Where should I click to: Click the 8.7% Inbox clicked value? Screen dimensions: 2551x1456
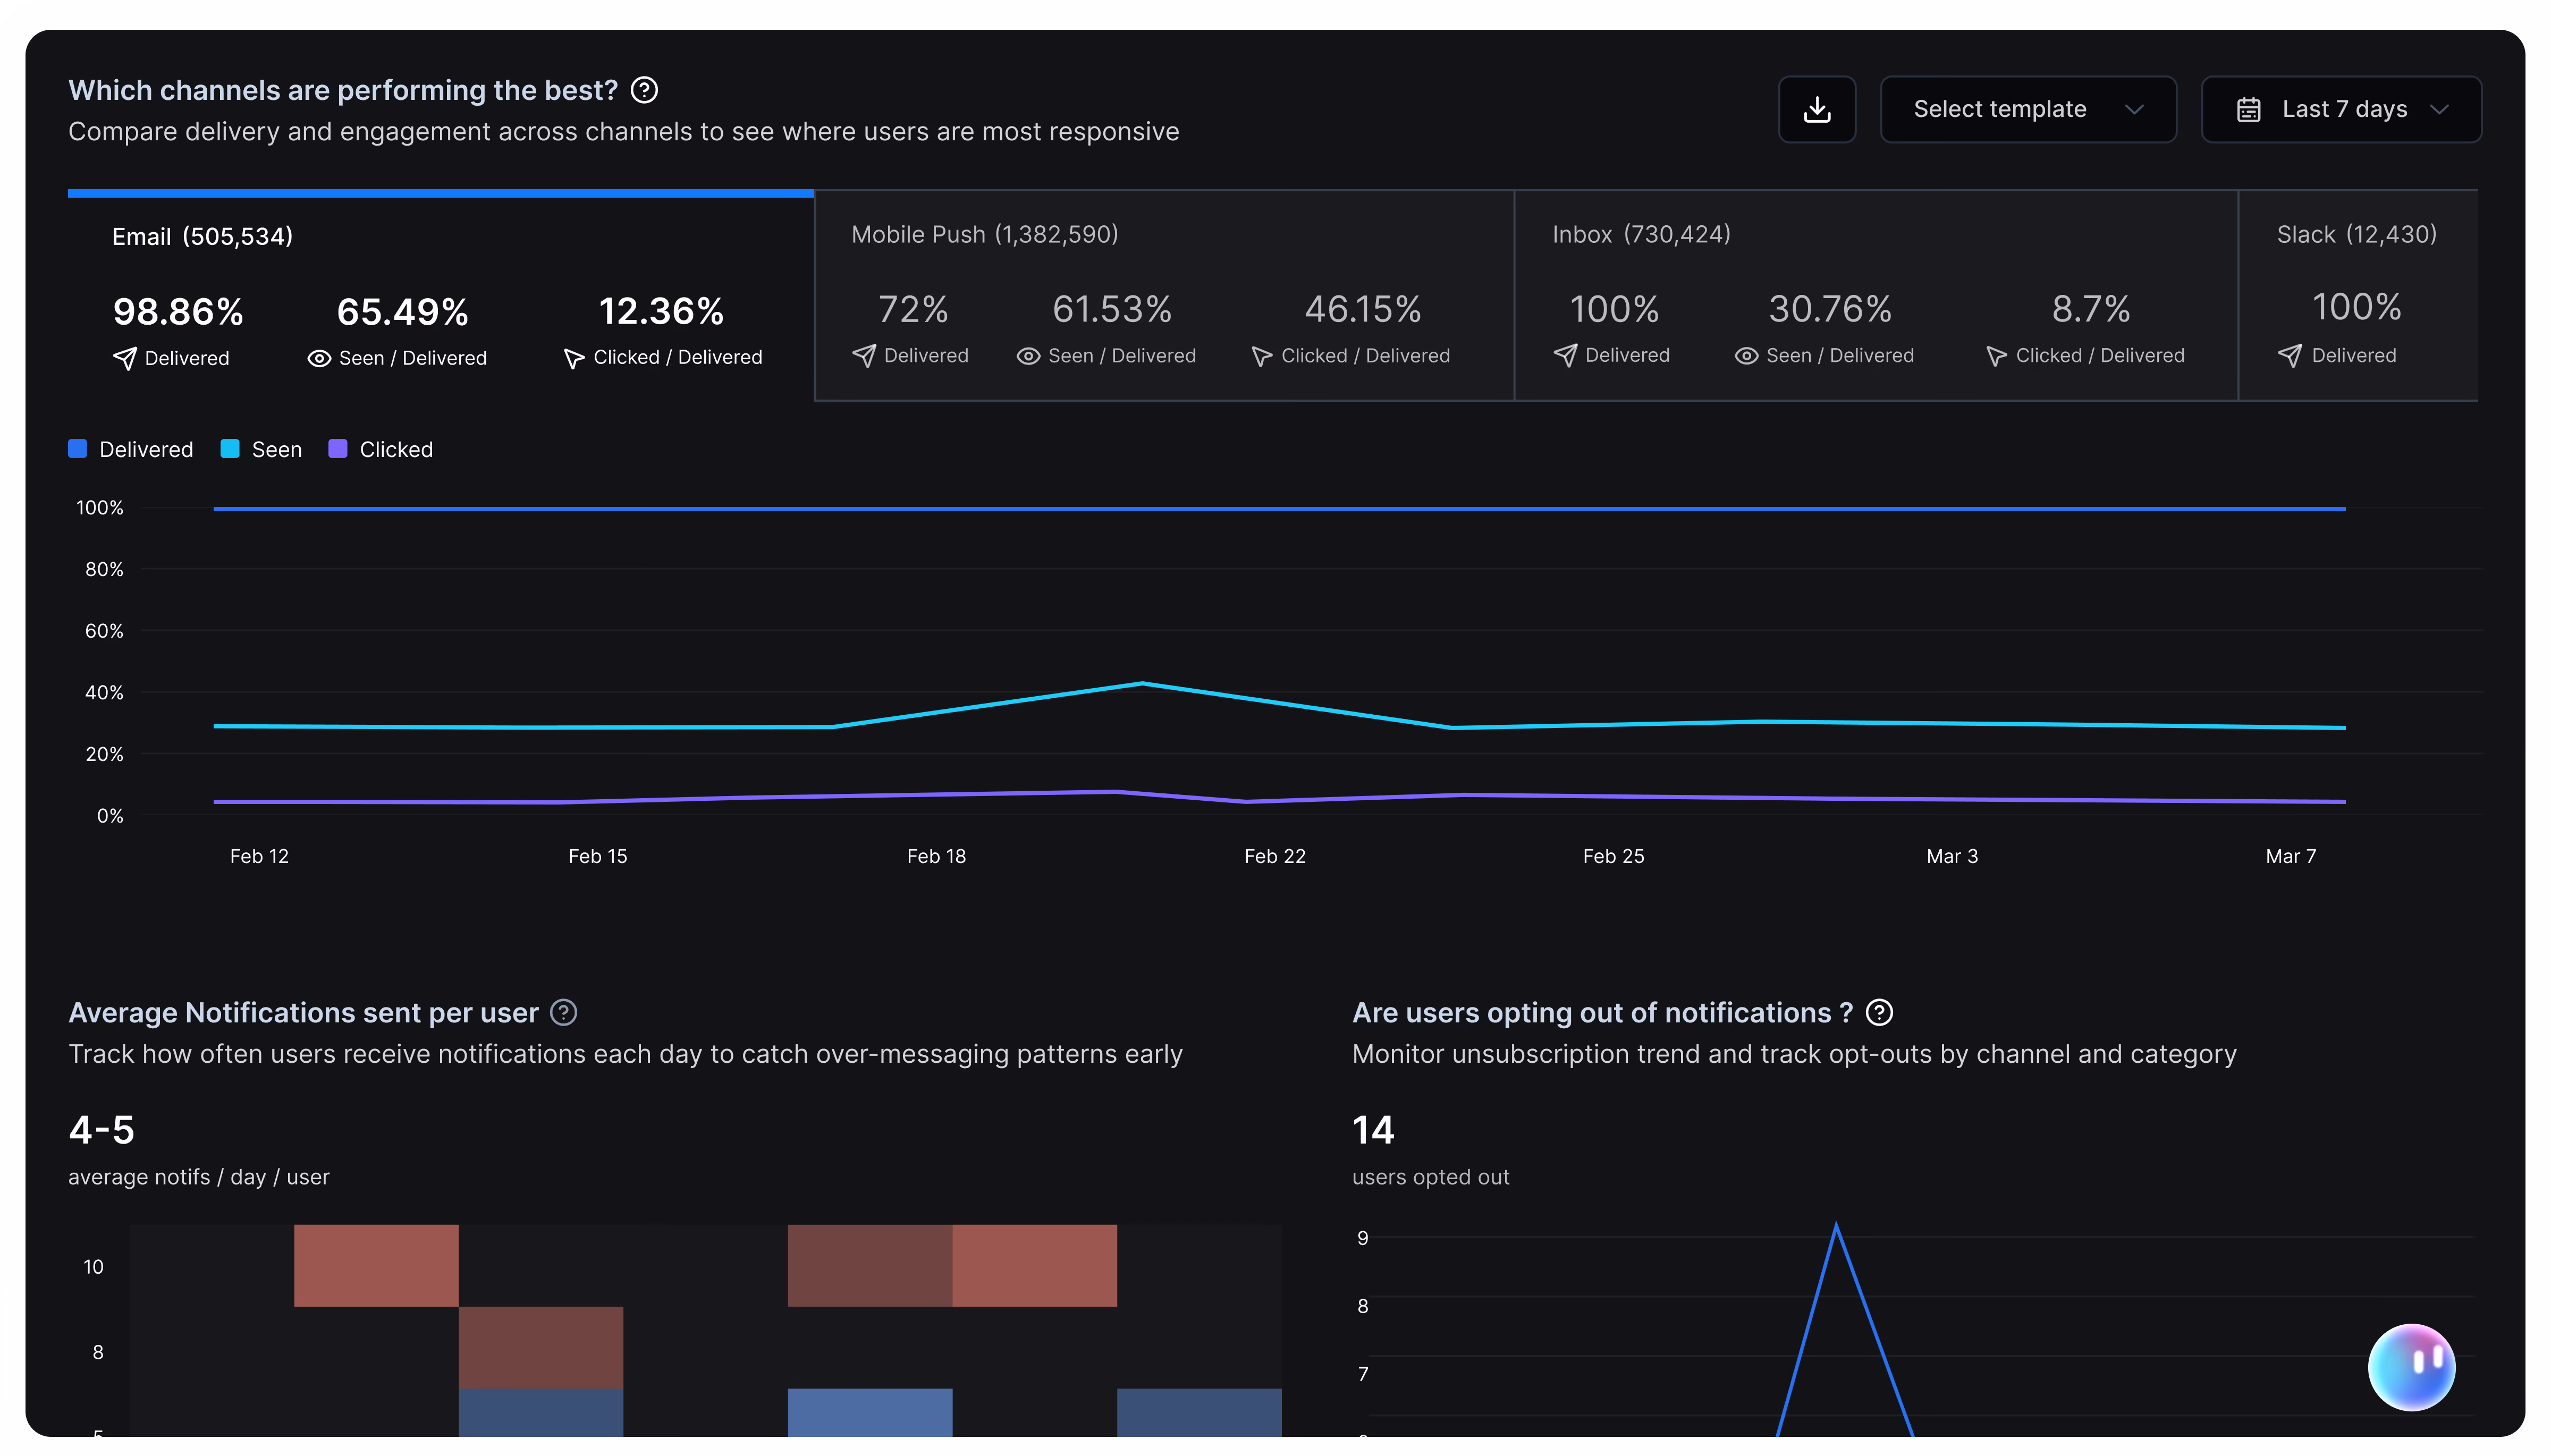pyautogui.click(x=2090, y=309)
